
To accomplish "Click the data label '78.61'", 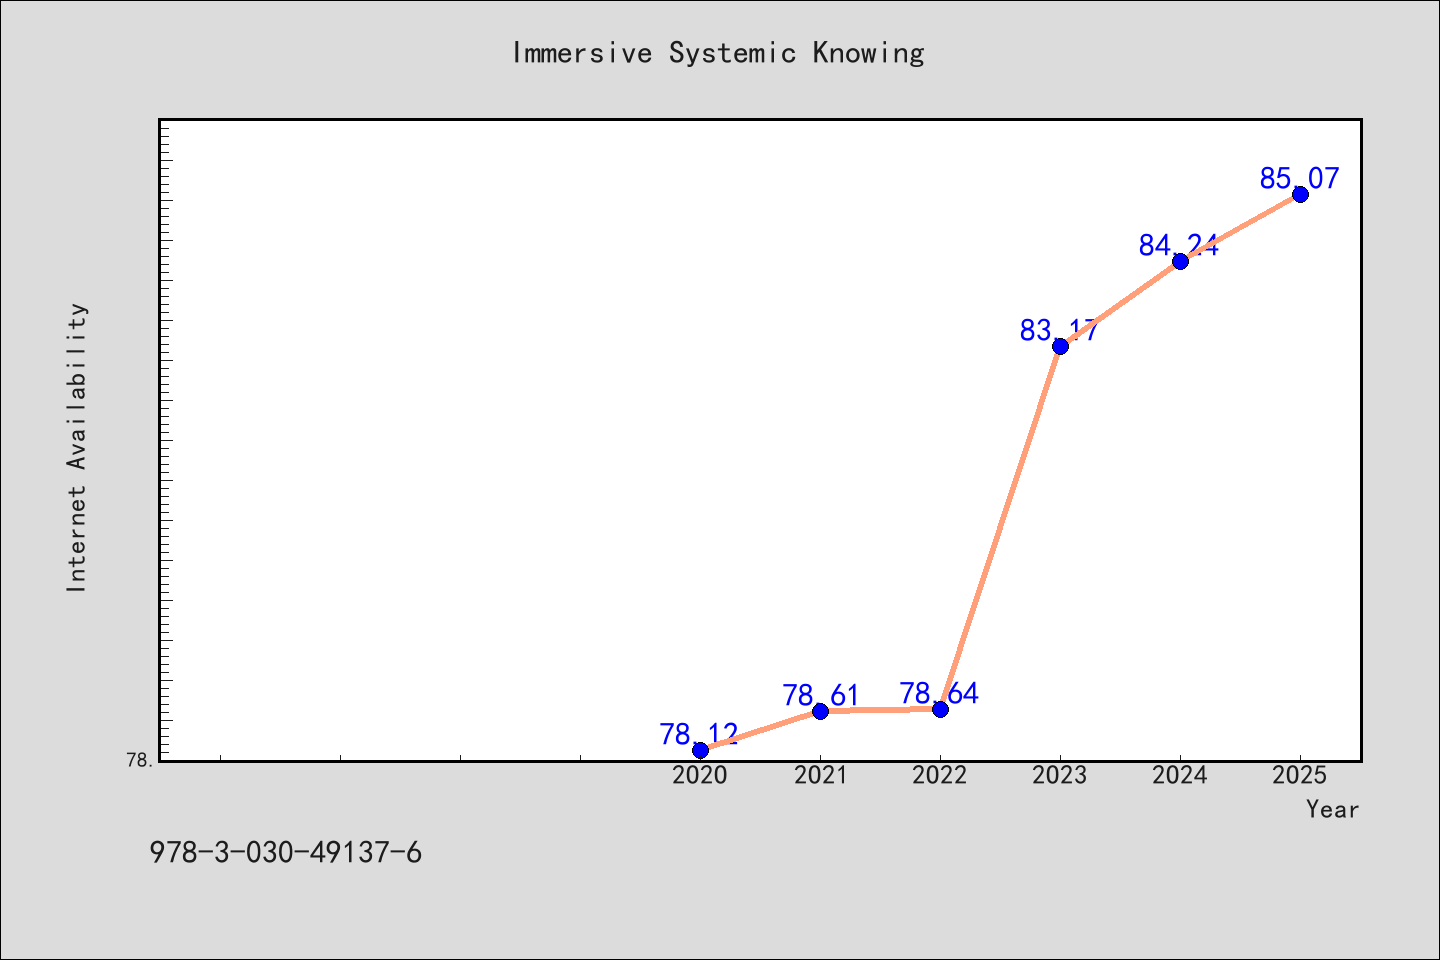I will pyautogui.click(x=821, y=695).
